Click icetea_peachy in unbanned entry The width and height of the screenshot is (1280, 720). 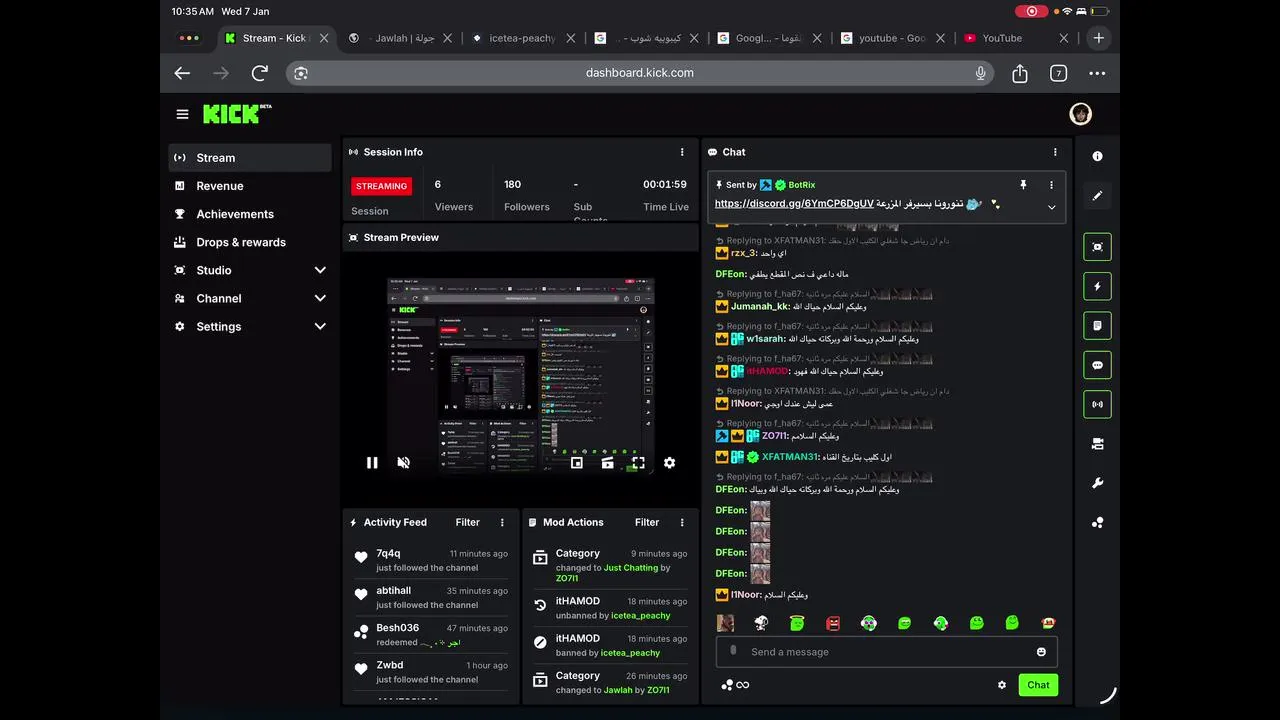click(x=641, y=616)
